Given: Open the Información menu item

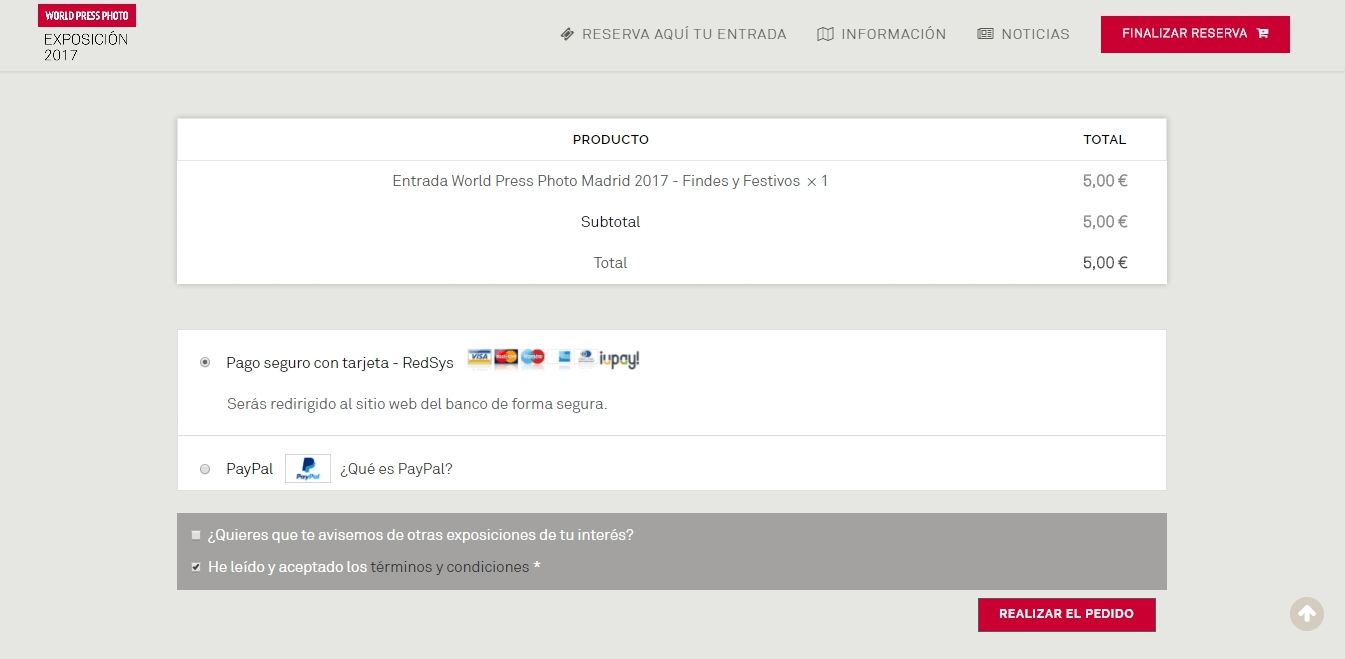Looking at the screenshot, I should point(881,34).
